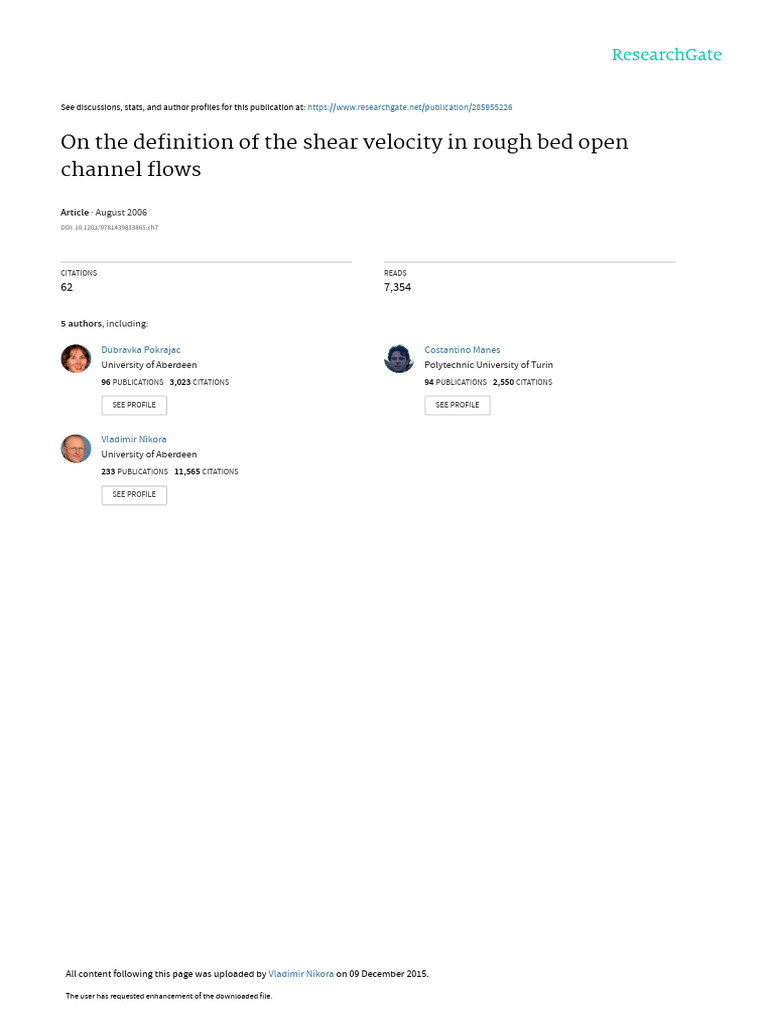Click 233 Publications under Vladimir Nikora
Screen dimensions: 768x1024
tap(135, 472)
